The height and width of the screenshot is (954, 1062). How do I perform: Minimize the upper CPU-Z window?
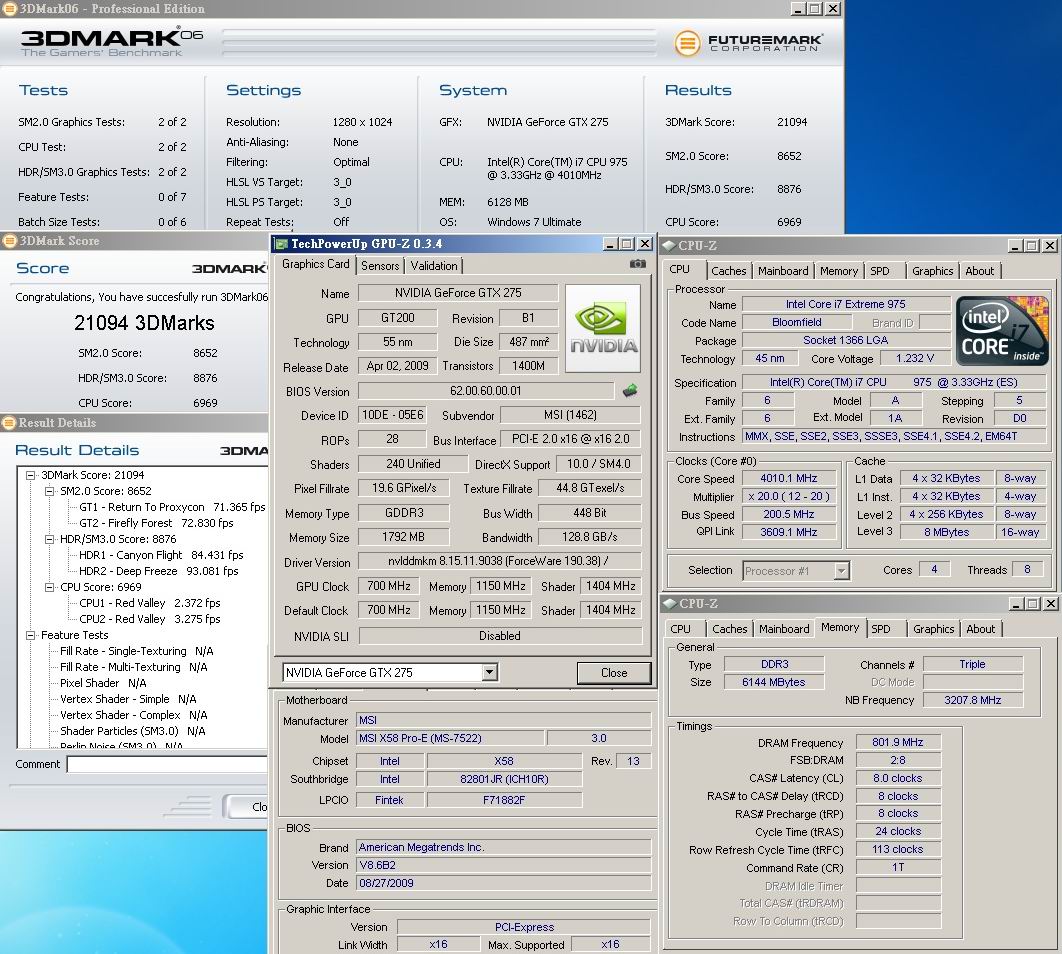1015,246
